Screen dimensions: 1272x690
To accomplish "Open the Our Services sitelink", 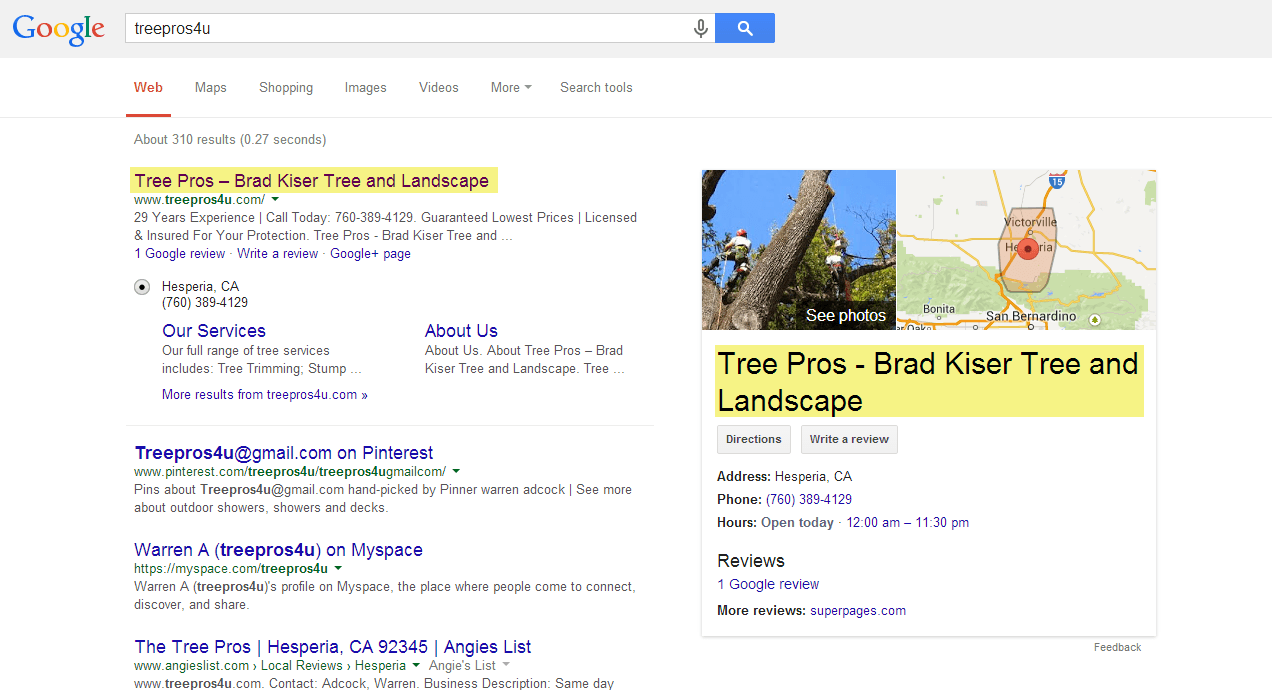I will (x=214, y=331).
